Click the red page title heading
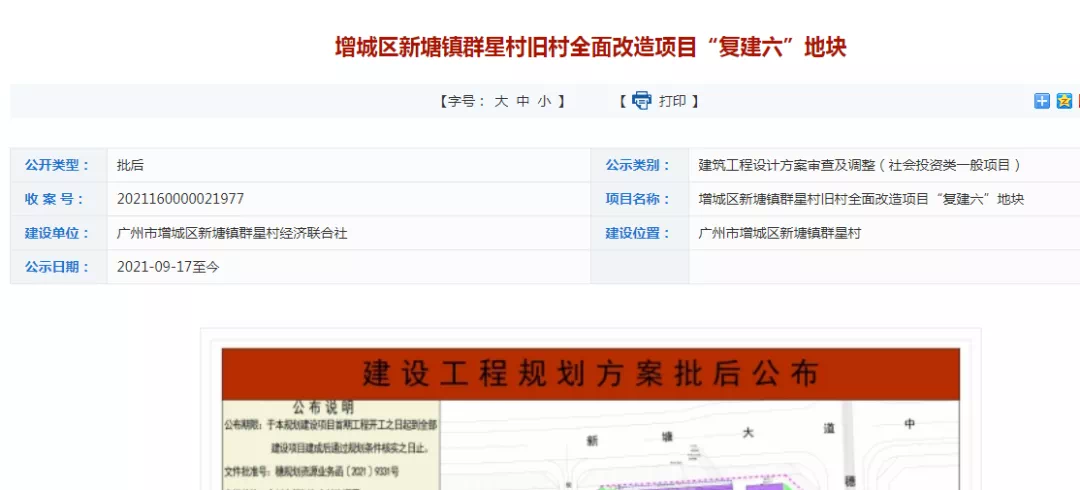The width and height of the screenshot is (1080, 490). click(x=590, y=47)
